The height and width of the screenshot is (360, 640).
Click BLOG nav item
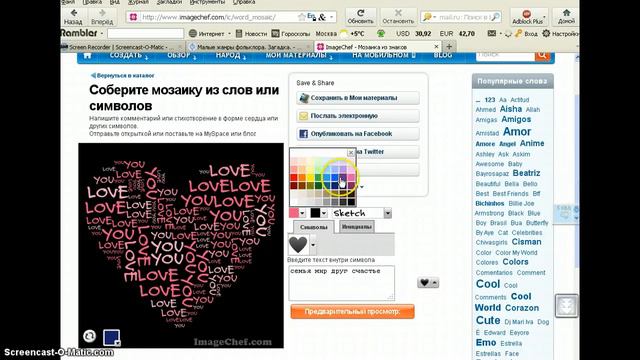[443, 55]
